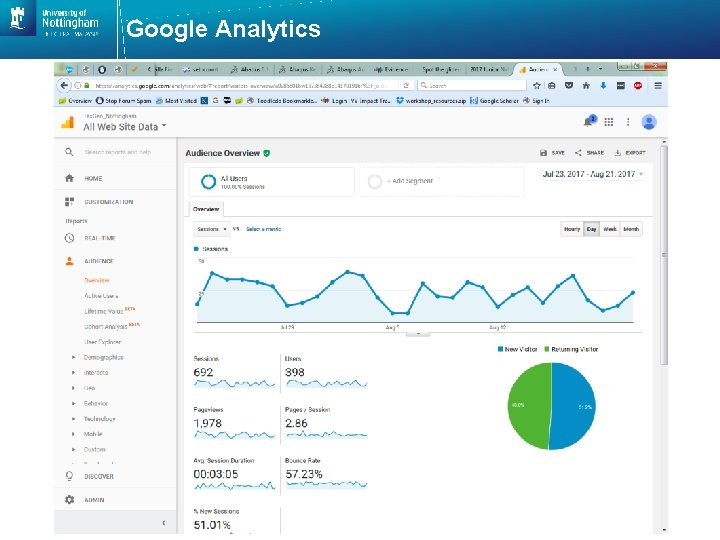Click the Select a metric link
720x540 pixels.
coord(264,229)
